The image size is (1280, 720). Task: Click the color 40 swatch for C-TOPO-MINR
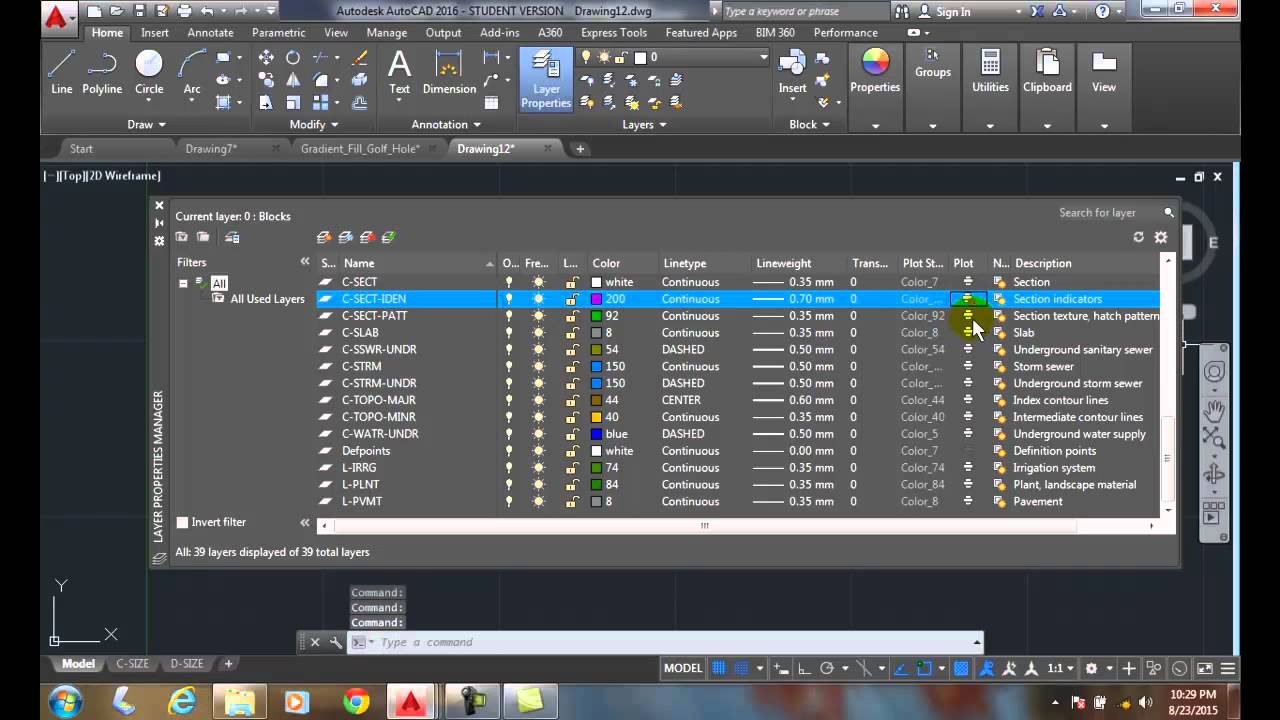click(597, 417)
